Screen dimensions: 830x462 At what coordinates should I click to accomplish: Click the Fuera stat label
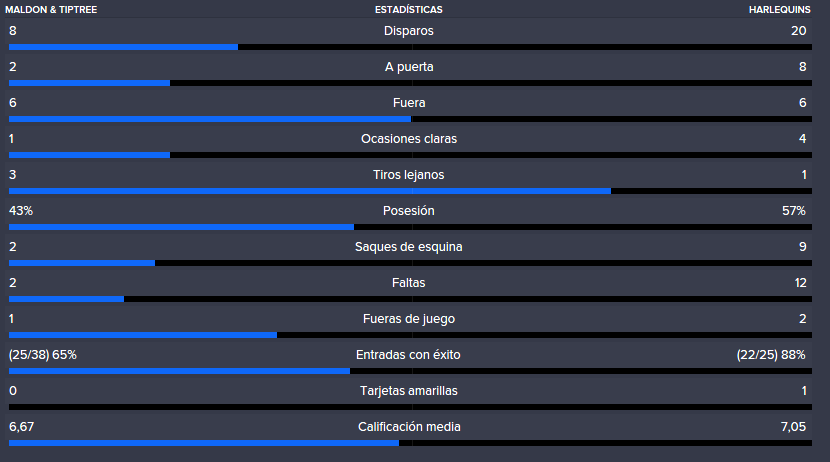click(409, 103)
